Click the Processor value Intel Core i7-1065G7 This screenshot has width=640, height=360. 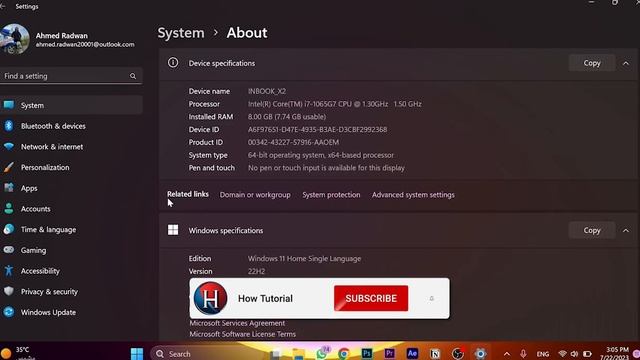[x=335, y=104]
